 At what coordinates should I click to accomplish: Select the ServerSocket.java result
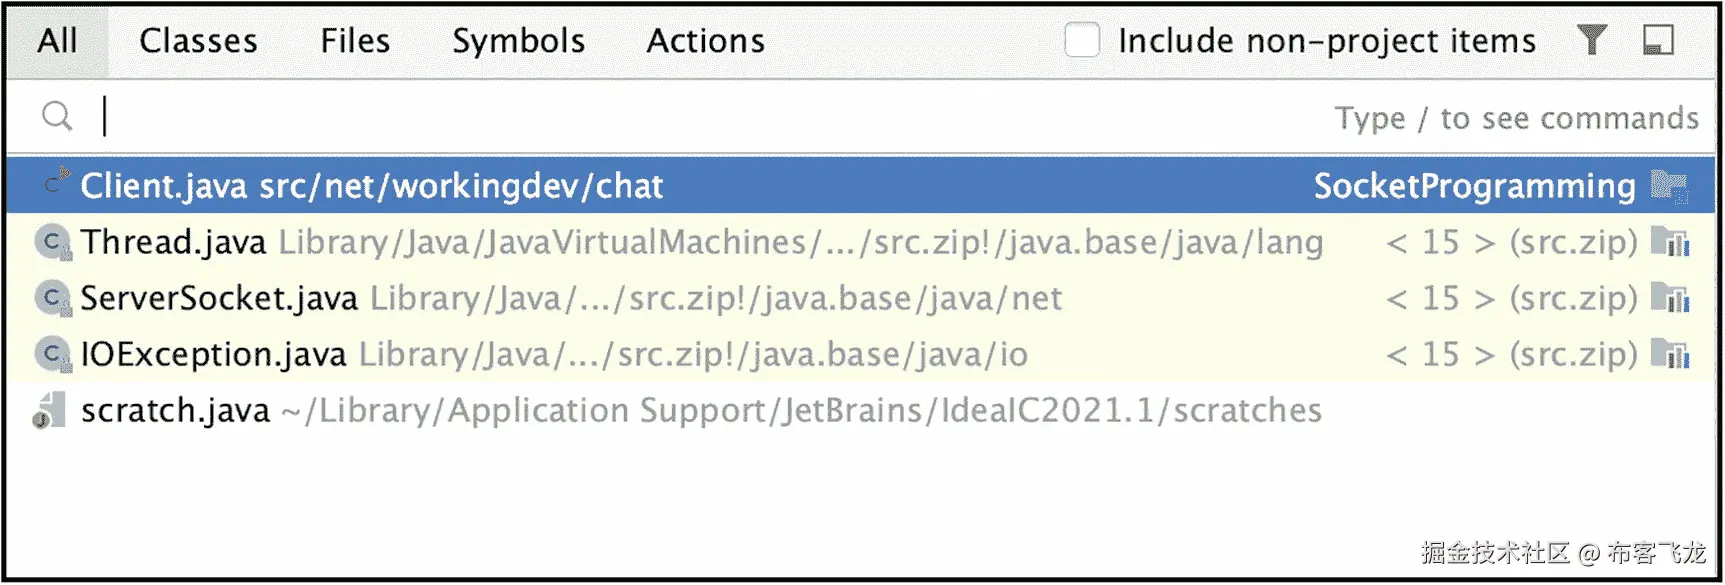coord(219,298)
